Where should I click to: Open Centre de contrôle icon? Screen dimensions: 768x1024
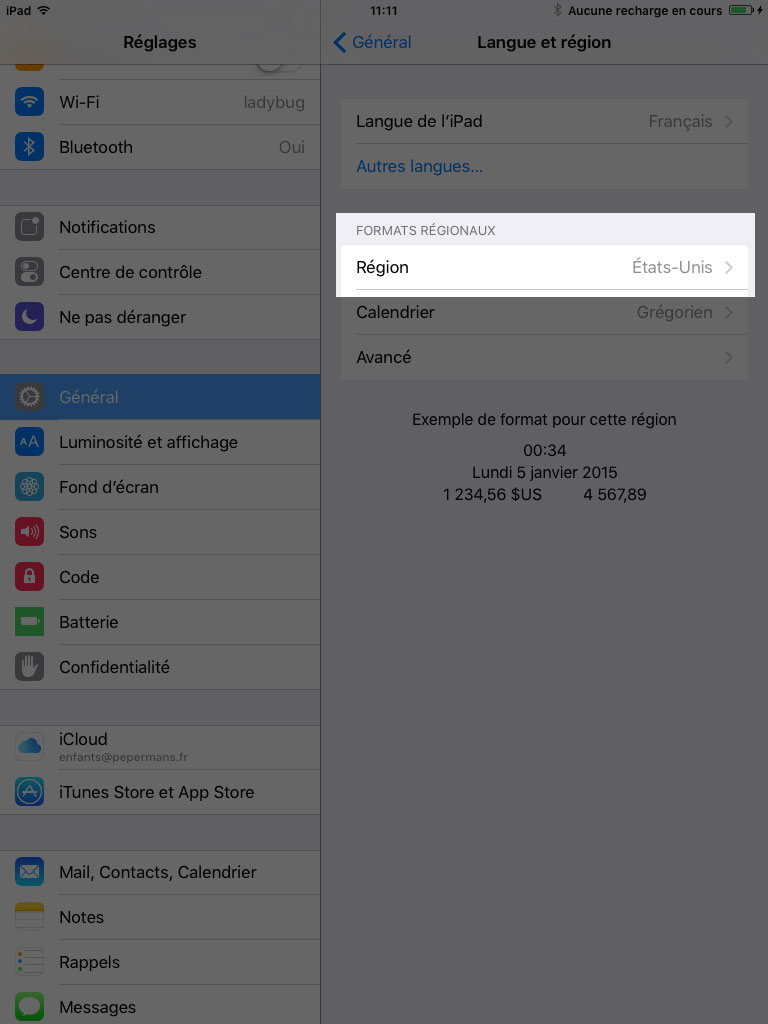(x=29, y=272)
